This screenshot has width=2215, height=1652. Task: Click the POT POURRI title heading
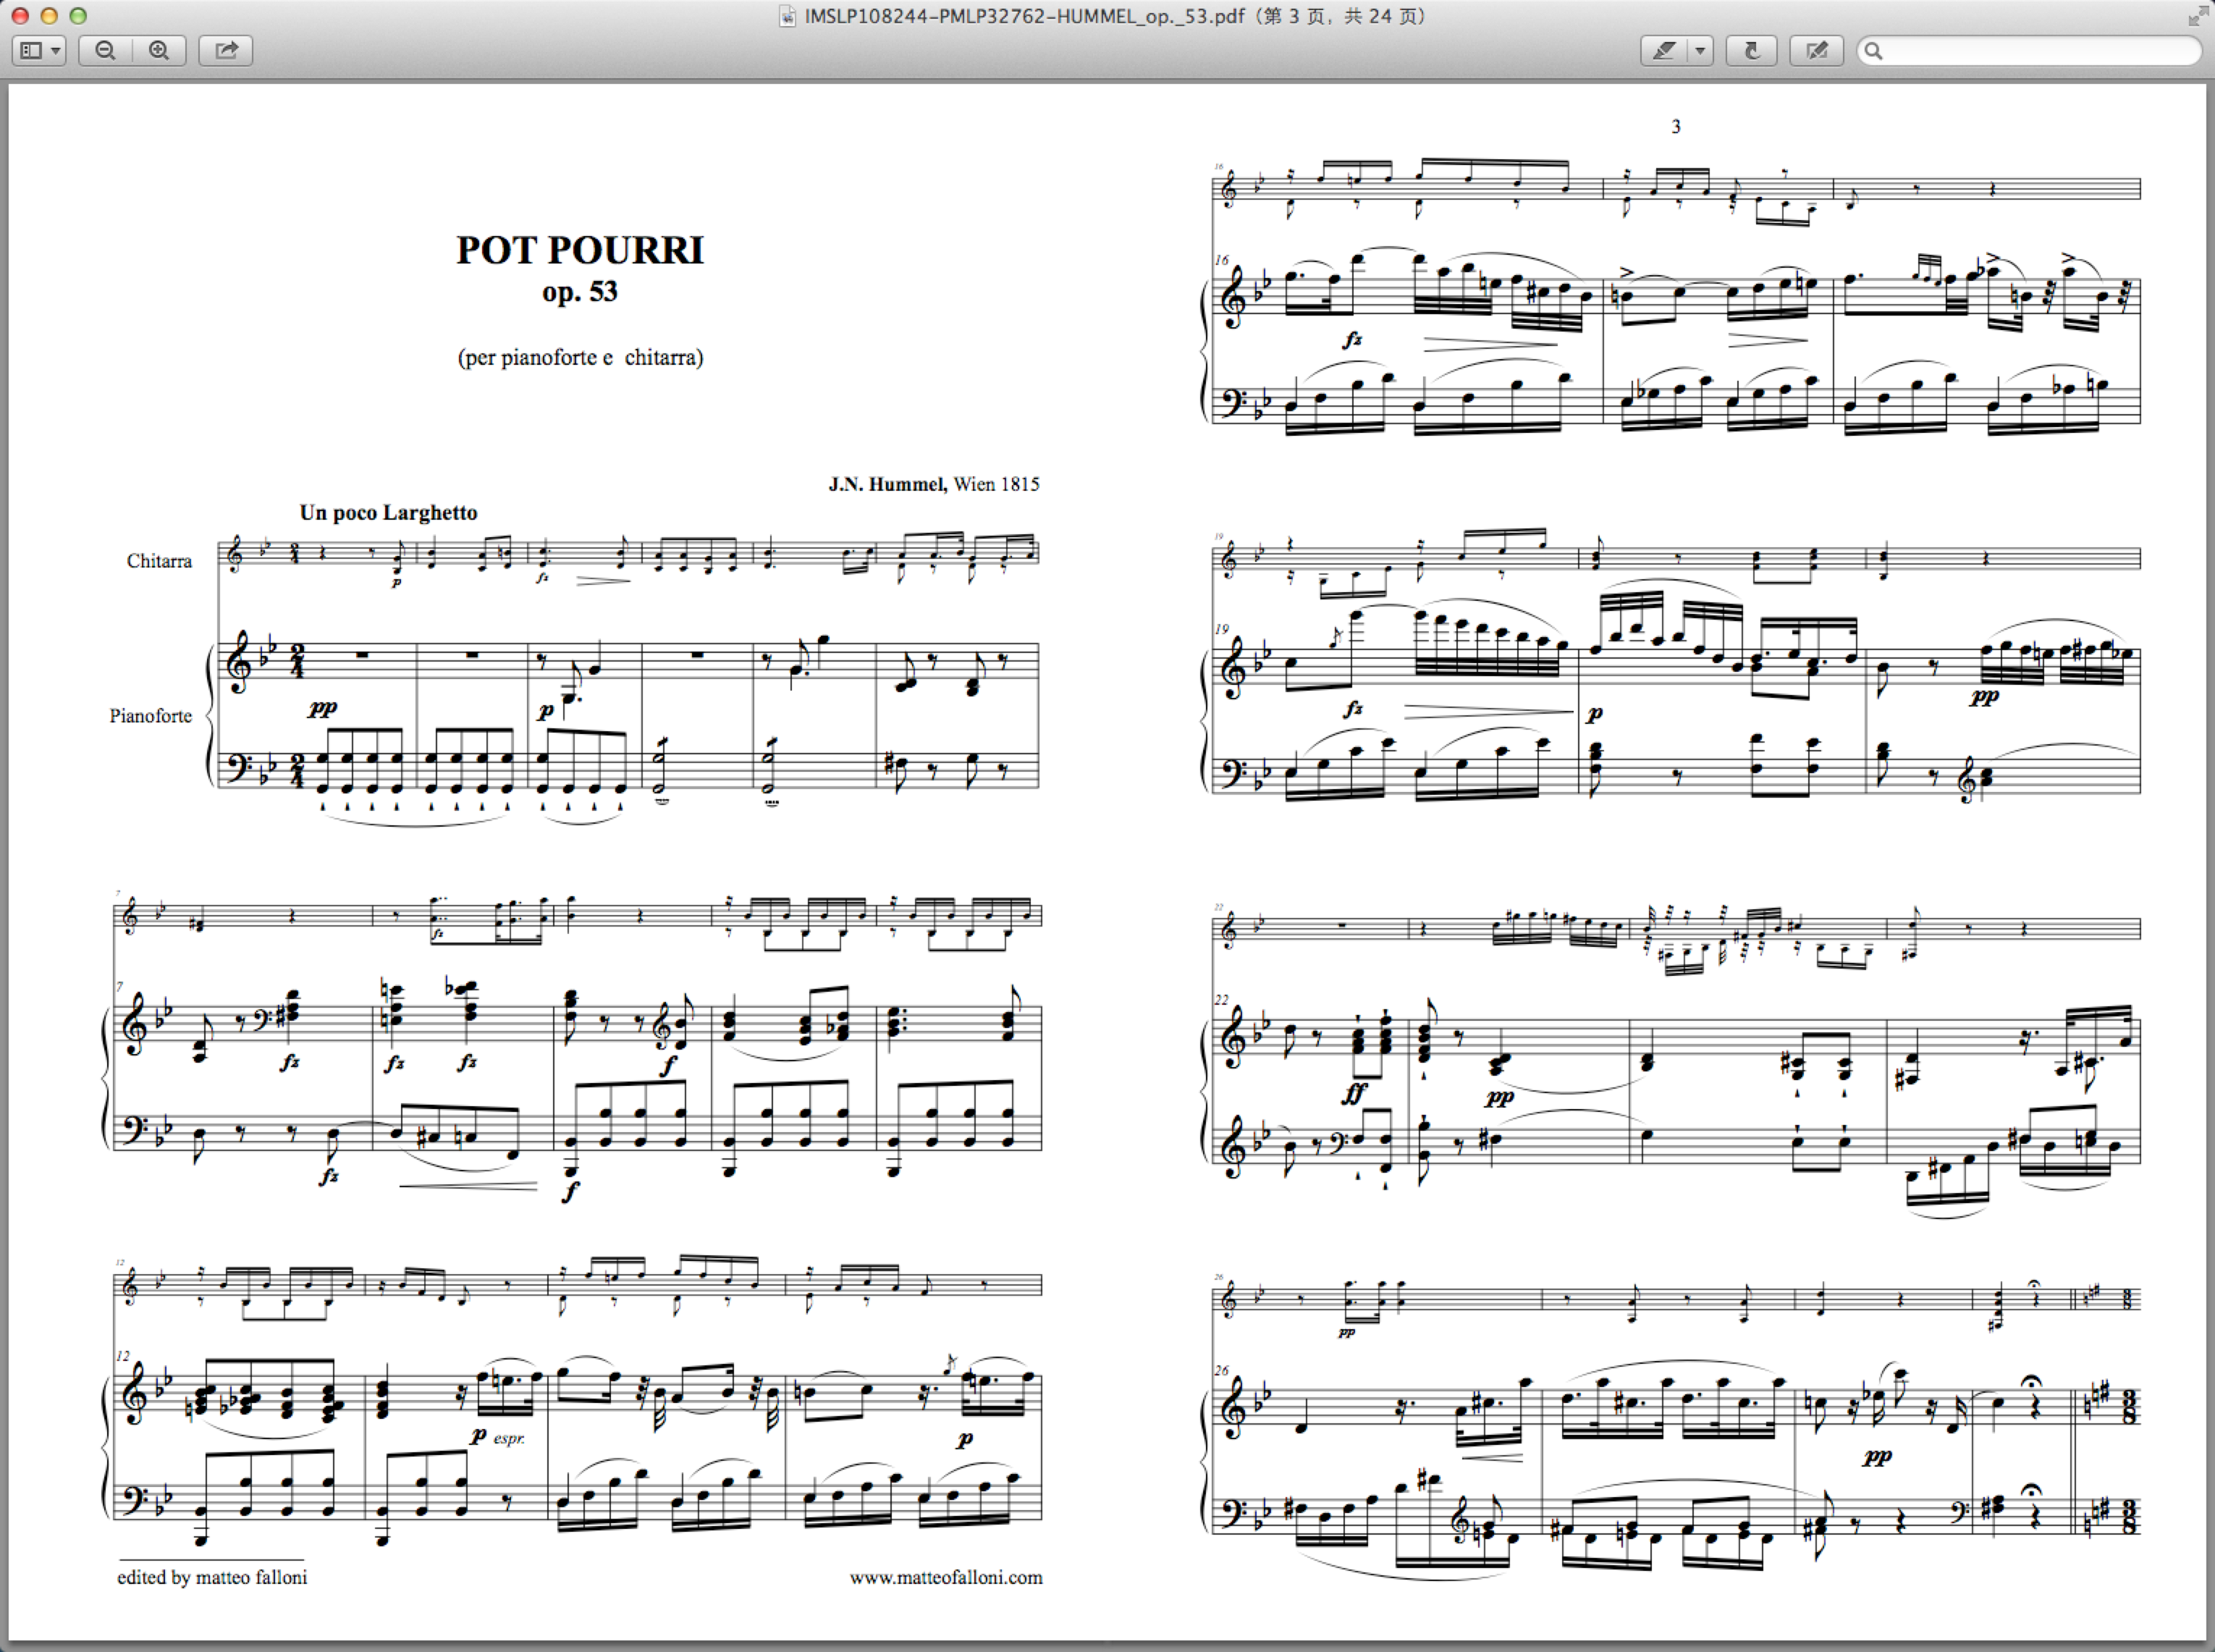[580, 250]
